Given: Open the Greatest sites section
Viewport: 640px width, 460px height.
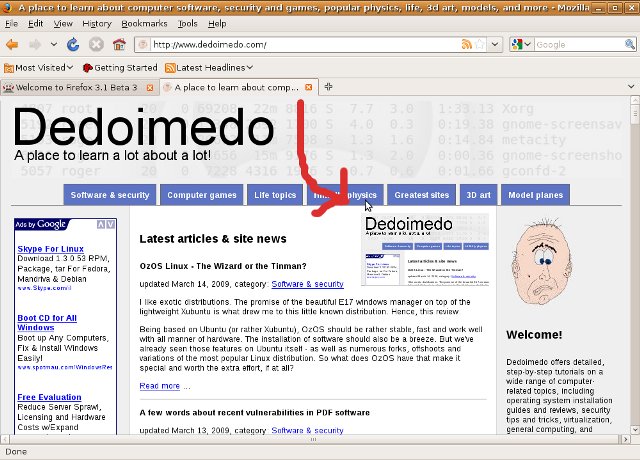Looking at the screenshot, I should [421, 195].
